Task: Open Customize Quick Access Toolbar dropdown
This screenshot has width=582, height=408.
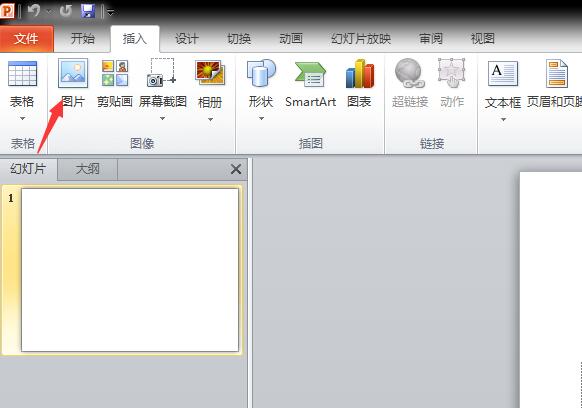Action: click(x=110, y=12)
